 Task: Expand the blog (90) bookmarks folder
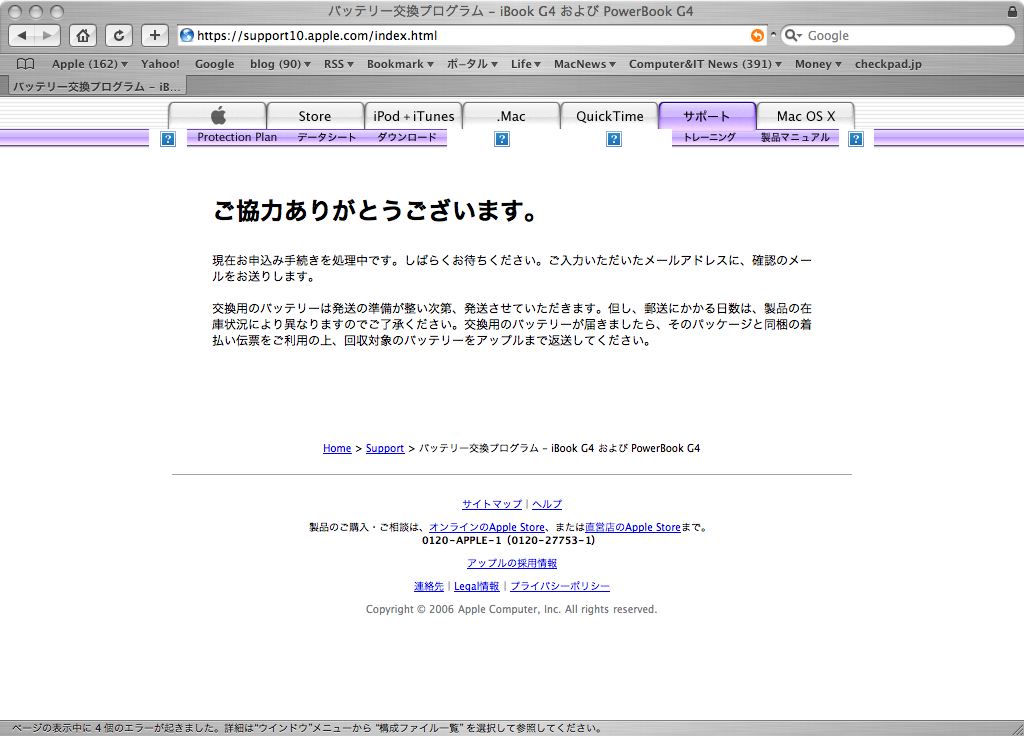tap(280, 64)
